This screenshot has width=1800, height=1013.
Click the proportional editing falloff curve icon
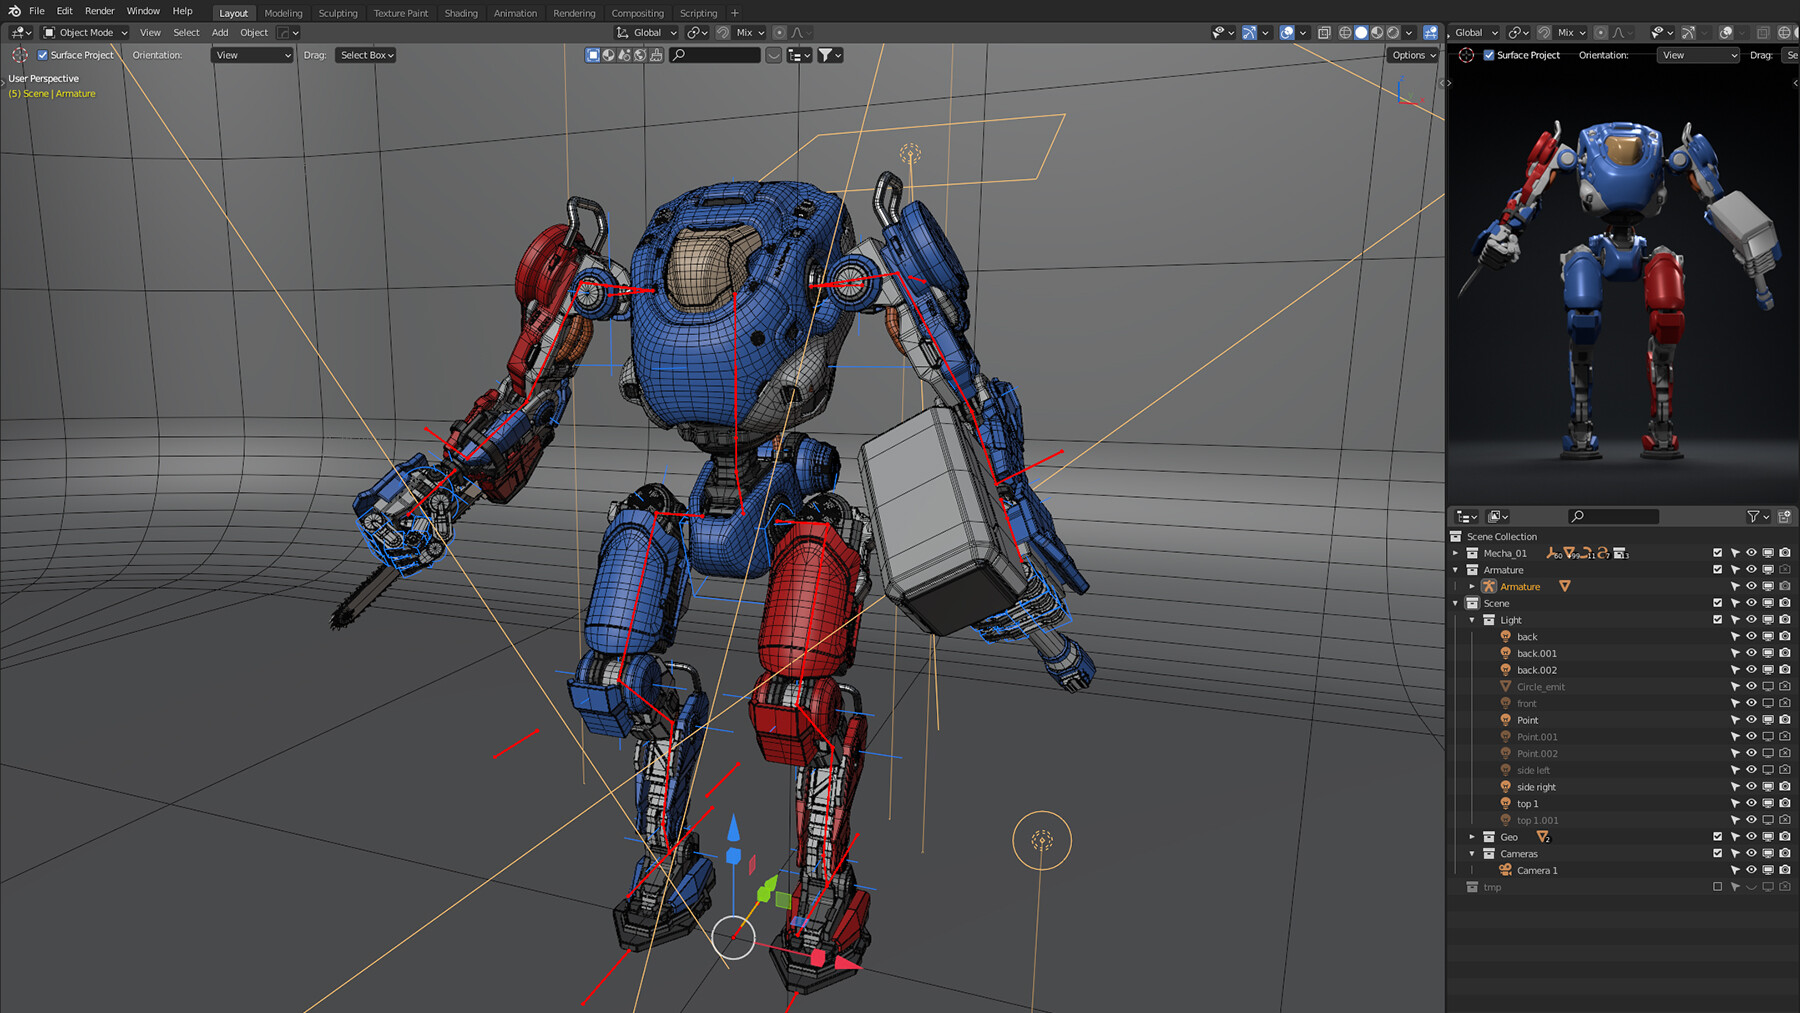pos(798,32)
